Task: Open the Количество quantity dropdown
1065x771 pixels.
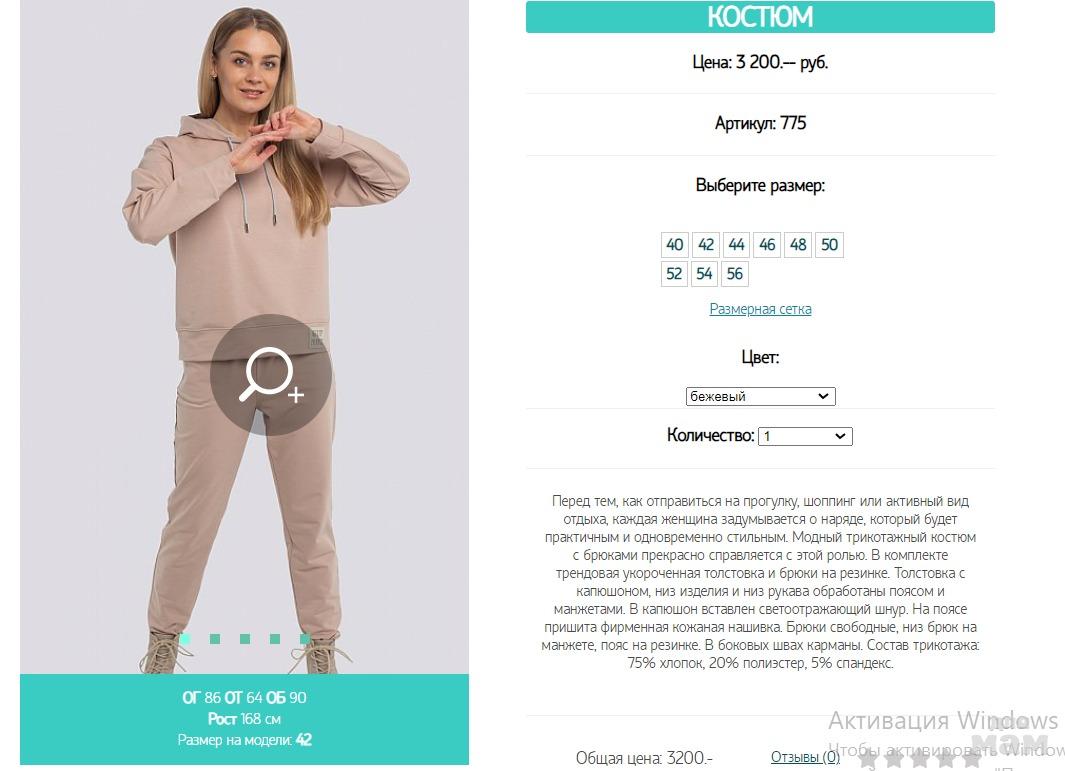Action: pyautogui.click(x=805, y=436)
